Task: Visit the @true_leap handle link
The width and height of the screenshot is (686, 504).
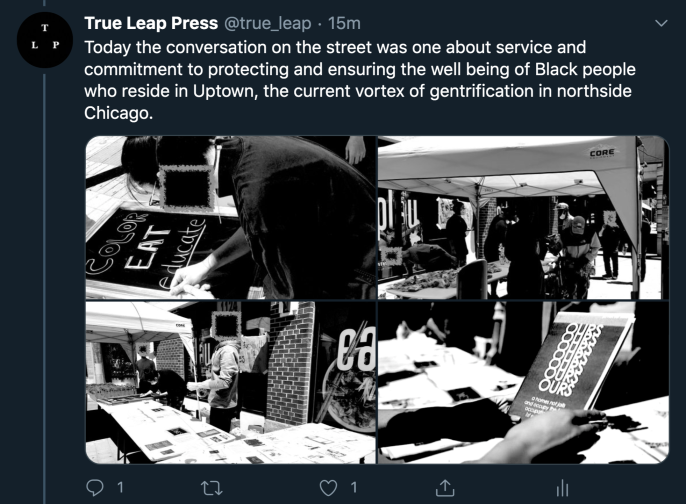Action: click(x=268, y=23)
